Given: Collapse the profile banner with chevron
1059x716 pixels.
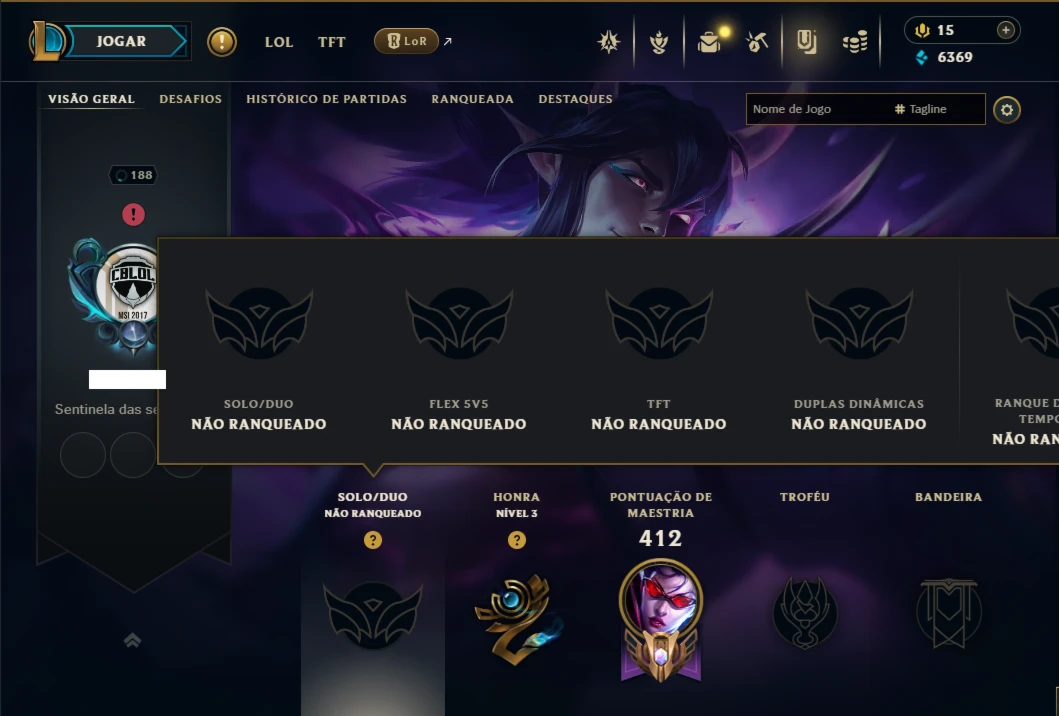Looking at the screenshot, I should tap(132, 640).
